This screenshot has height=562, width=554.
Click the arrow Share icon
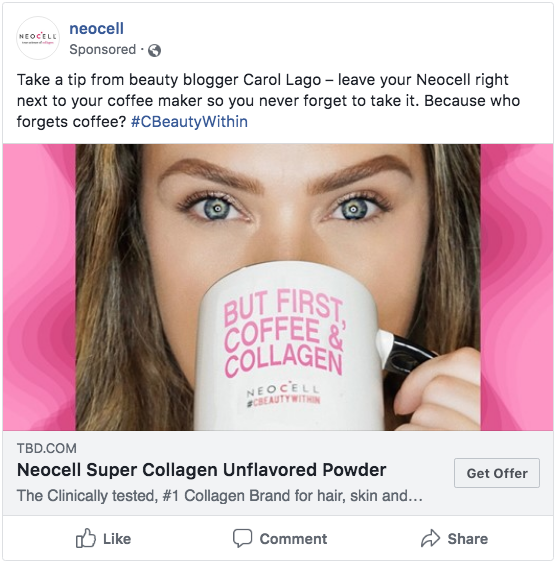pyautogui.click(x=430, y=538)
